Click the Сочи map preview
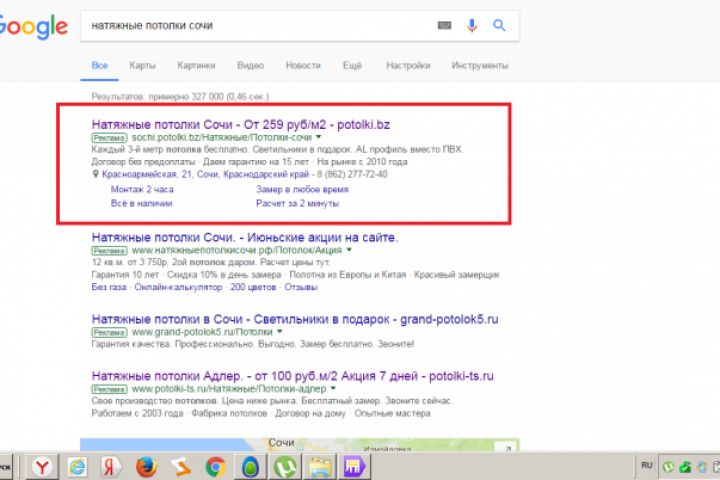The width and height of the screenshot is (720, 480). pyautogui.click(x=299, y=445)
